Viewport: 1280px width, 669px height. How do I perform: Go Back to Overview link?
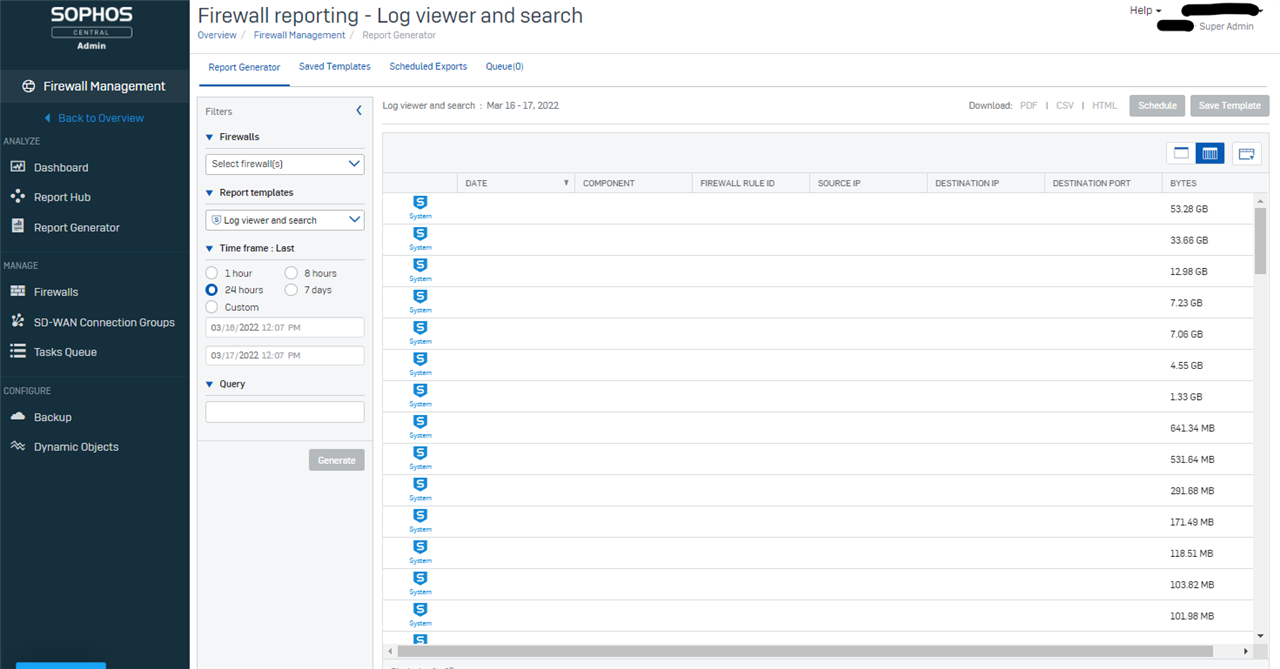(x=93, y=118)
